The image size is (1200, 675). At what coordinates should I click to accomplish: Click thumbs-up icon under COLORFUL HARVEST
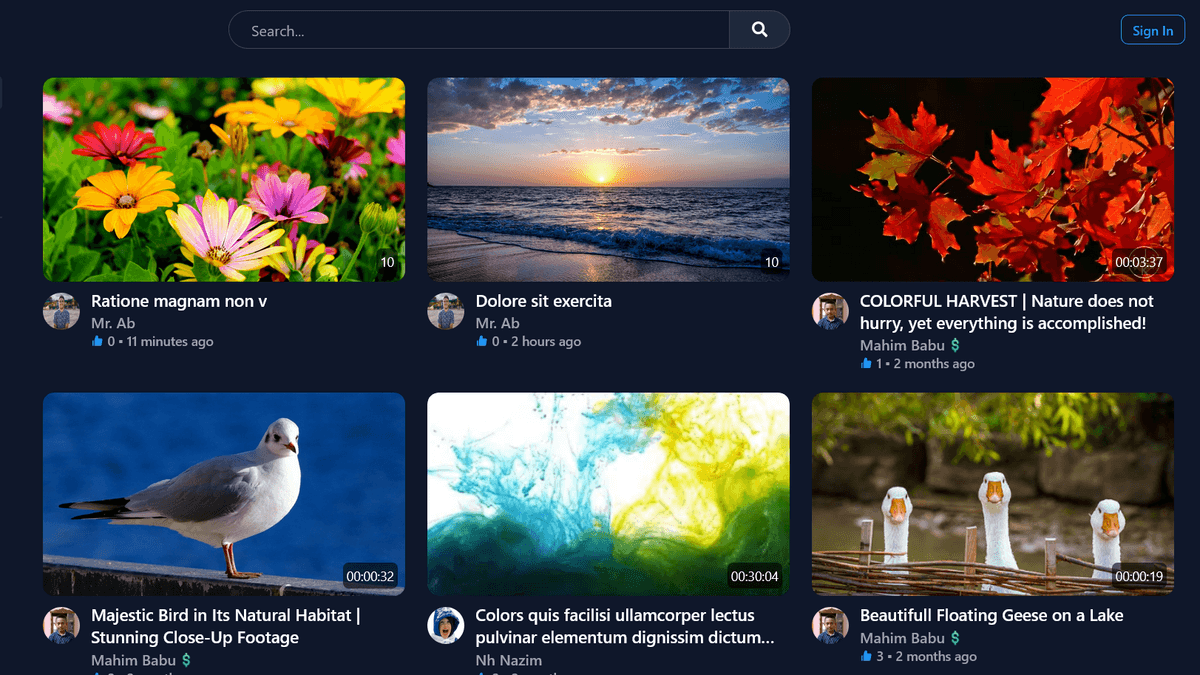tap(866, 363)
